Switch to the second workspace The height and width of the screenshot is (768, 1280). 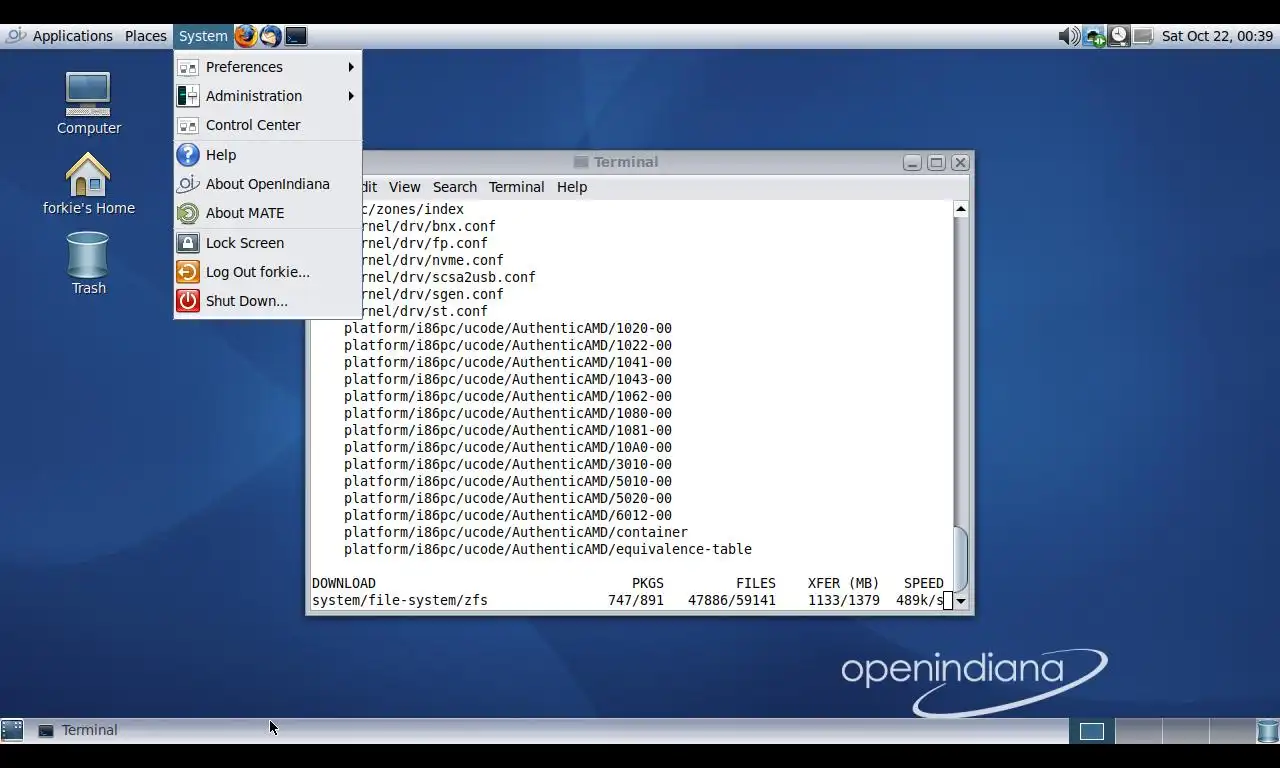click(x=1138, y=731)
